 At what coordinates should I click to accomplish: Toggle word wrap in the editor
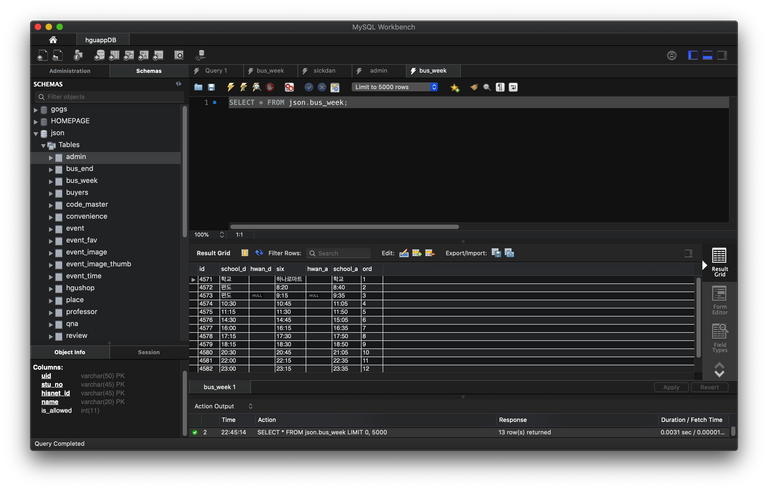tap(513, 87)
